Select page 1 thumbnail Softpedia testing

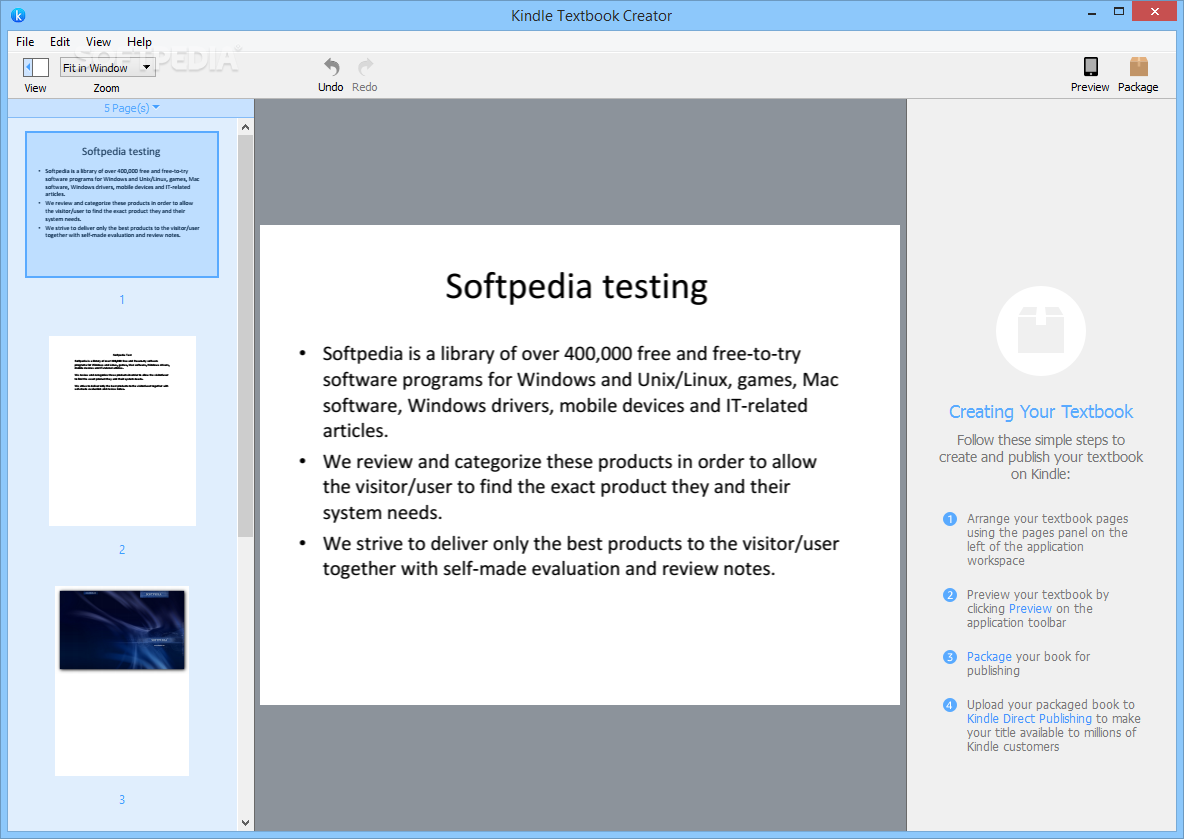[122, 205]
